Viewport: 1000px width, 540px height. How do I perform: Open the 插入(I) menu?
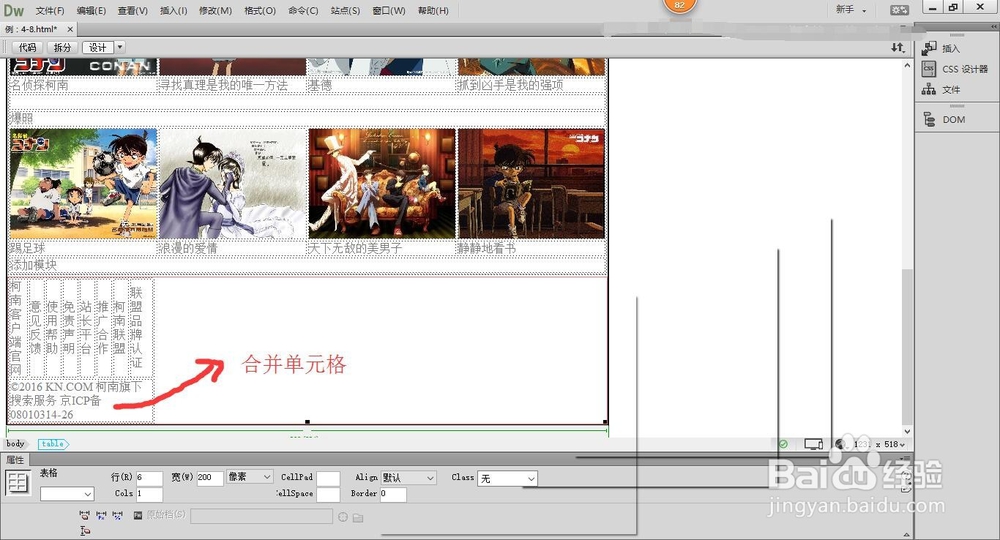[x=173, y=11]
